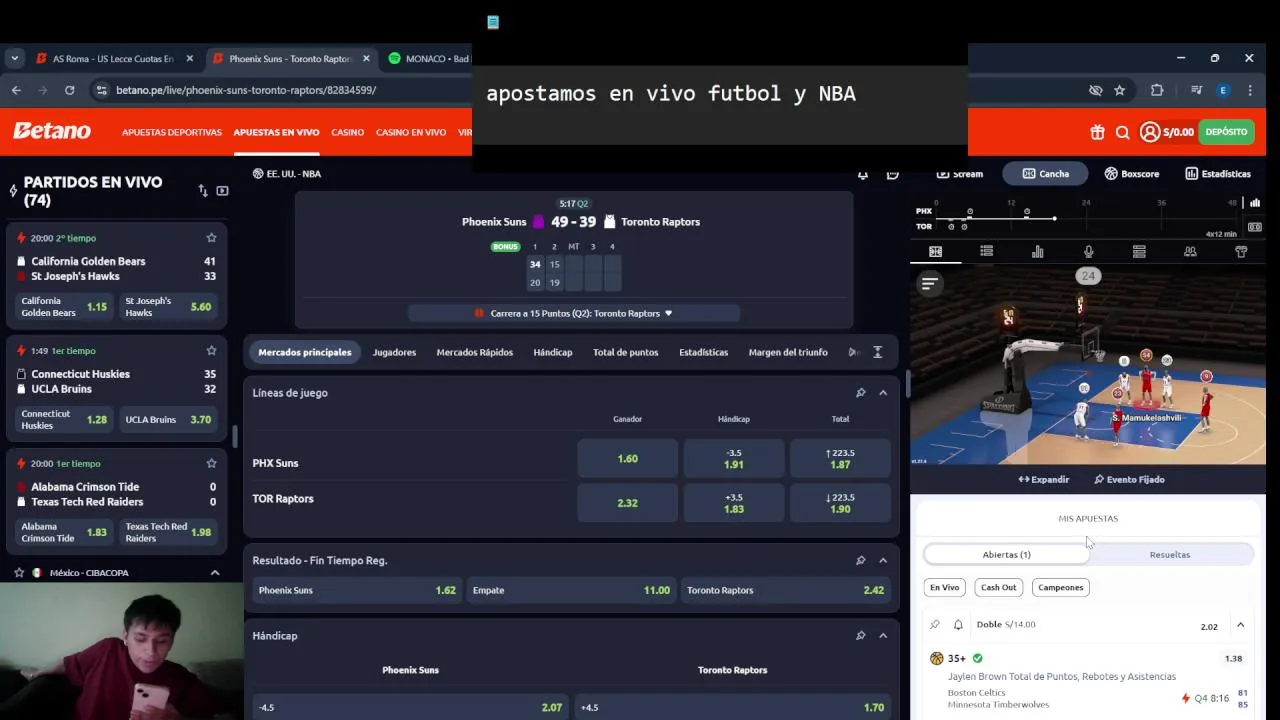Collapse all markets icon beside tabs
The width and height of the screenshot is (1280, 720).
click(x=877, y=352)
